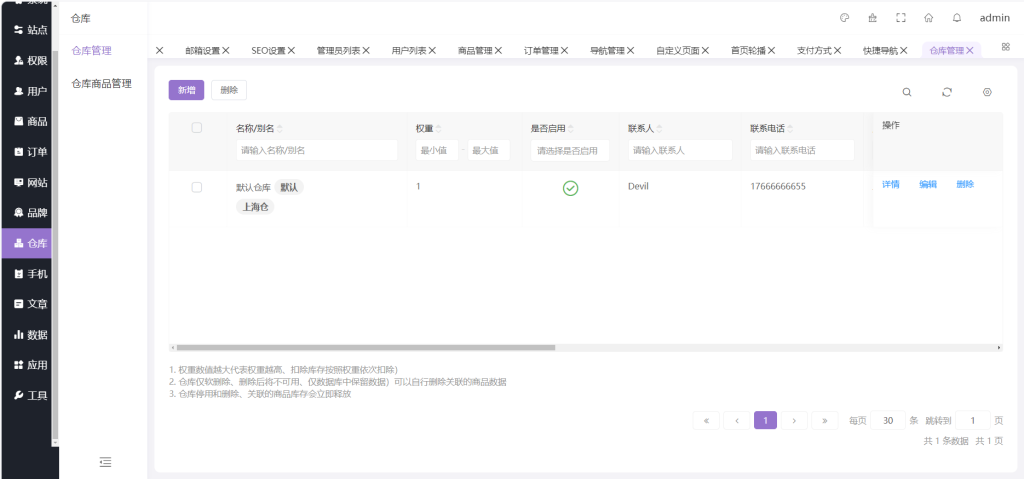Screen dimensions: 1024x479
Task: Open the home page icon
Action: pos(929,18)
